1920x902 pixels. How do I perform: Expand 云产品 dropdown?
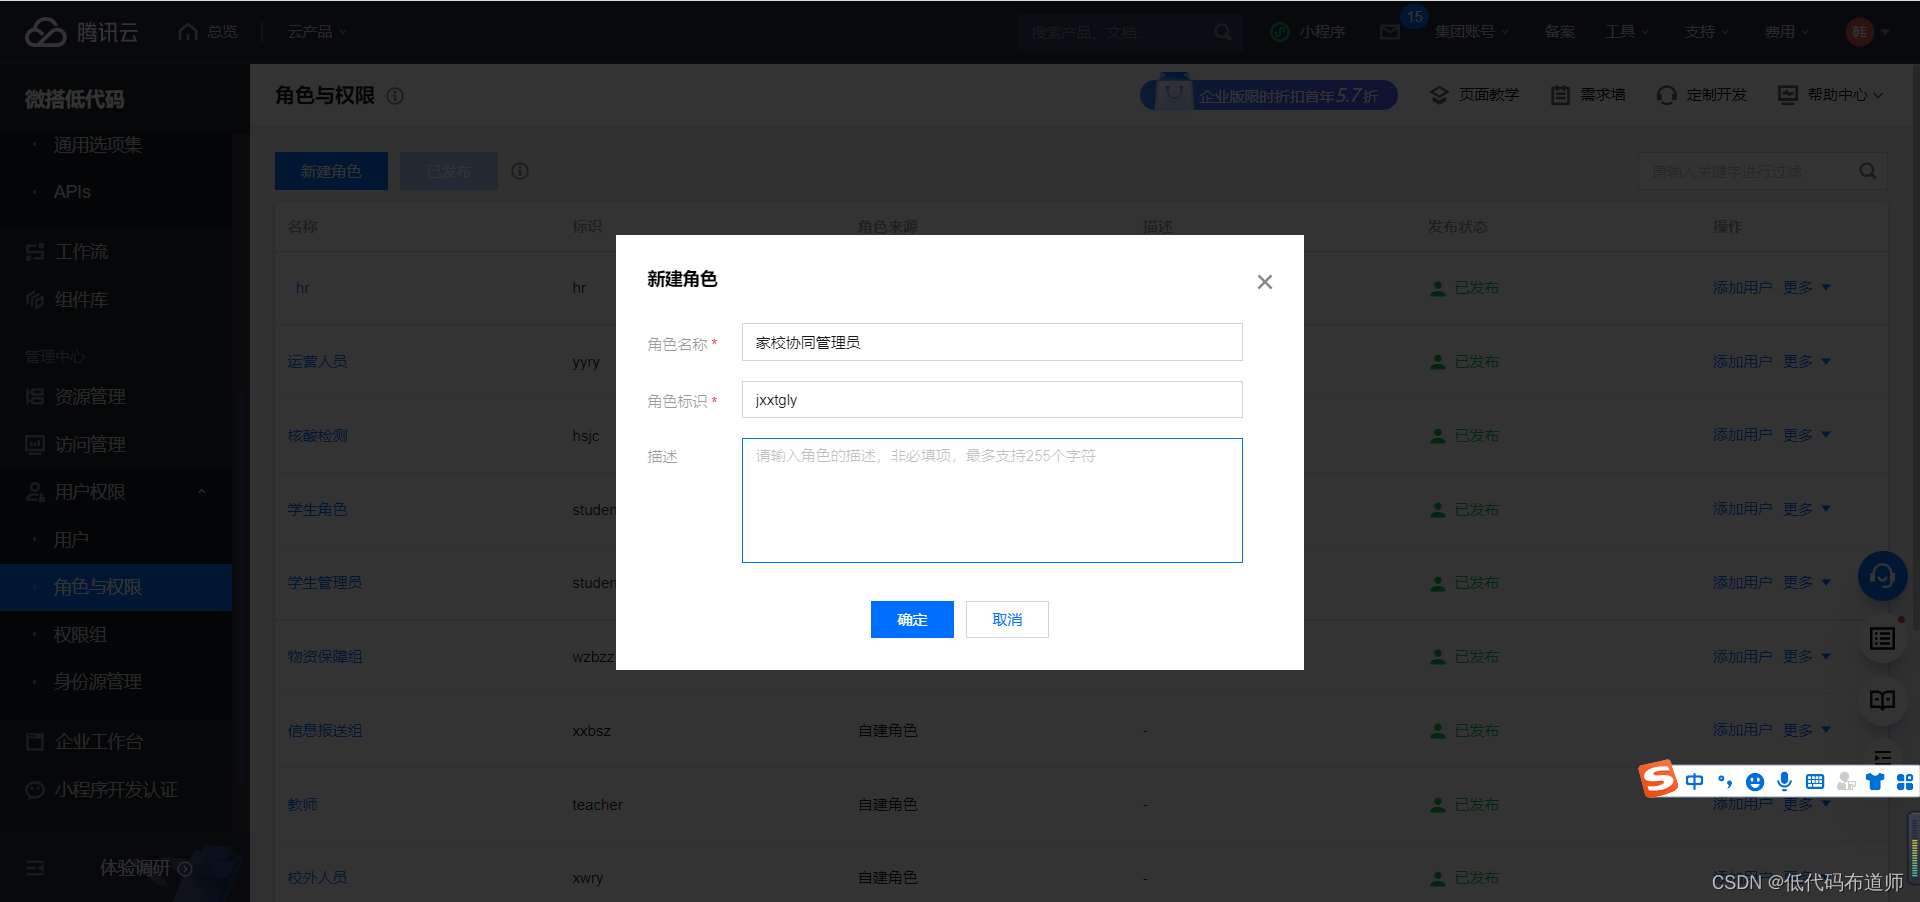317,32
